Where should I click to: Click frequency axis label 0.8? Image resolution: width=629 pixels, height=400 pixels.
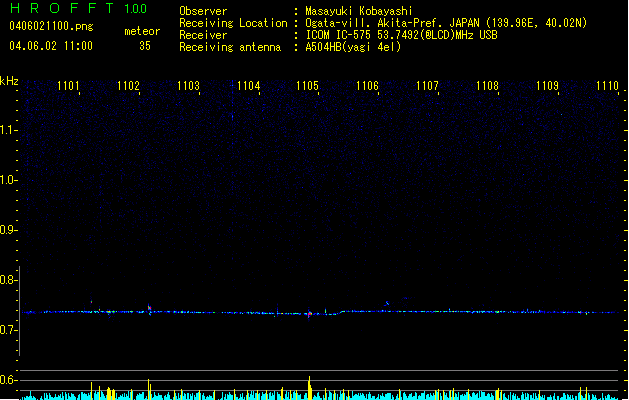tap(7, 280)
